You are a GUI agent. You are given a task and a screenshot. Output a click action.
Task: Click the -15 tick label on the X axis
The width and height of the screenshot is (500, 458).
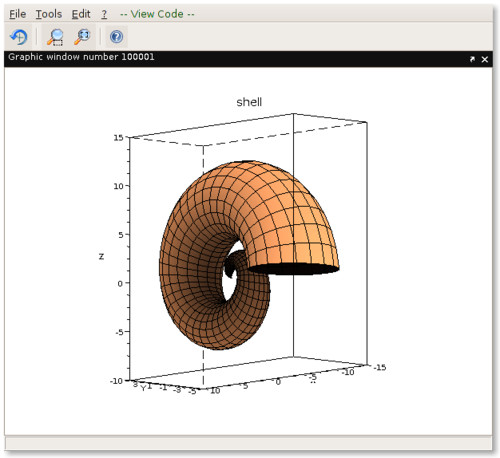tap(380, 367)
